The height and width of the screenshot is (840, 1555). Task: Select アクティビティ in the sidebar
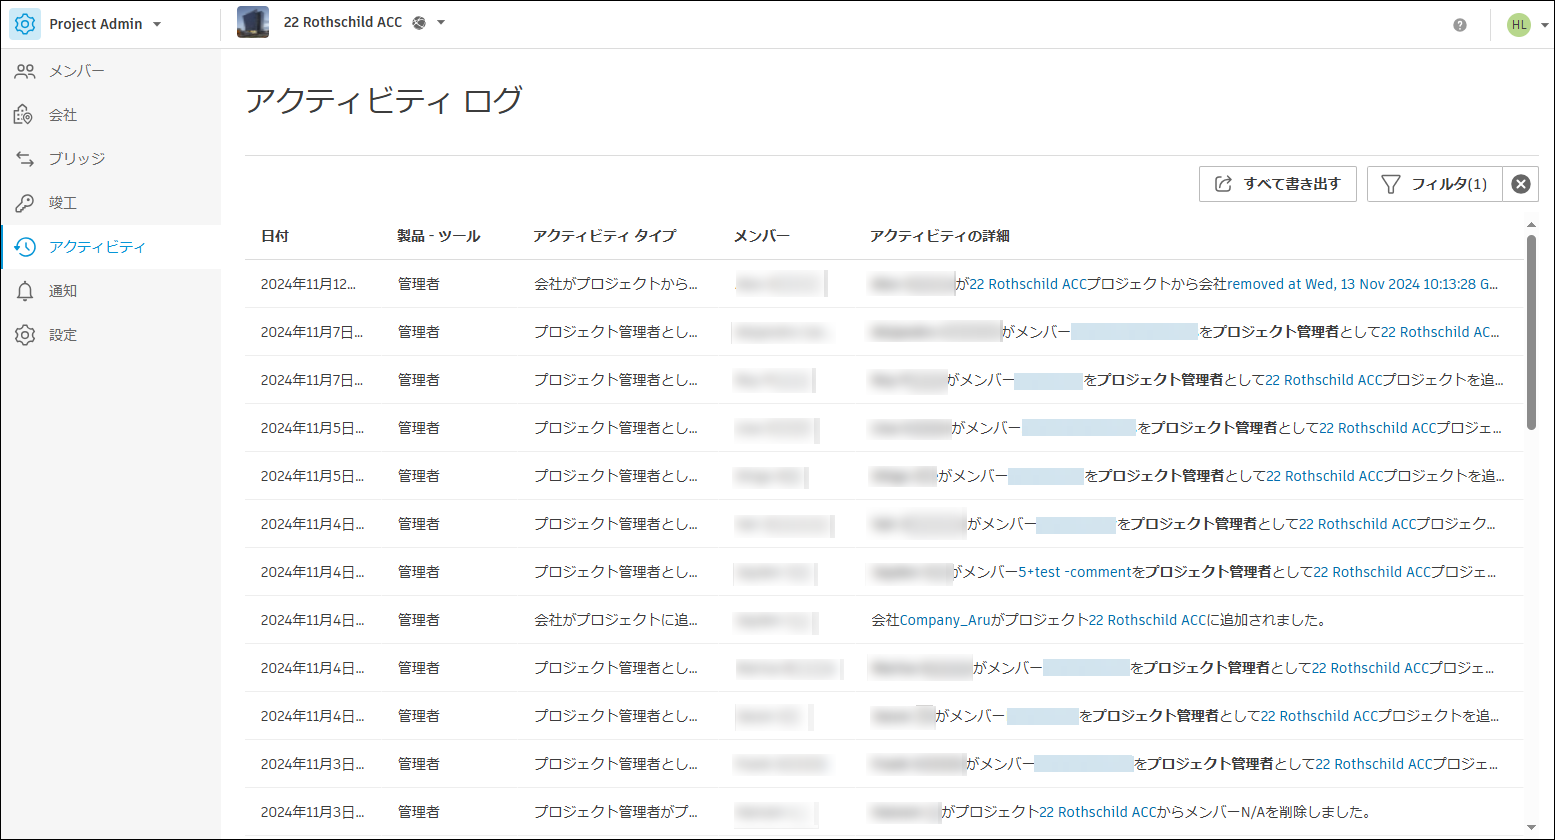coord(97,247)
